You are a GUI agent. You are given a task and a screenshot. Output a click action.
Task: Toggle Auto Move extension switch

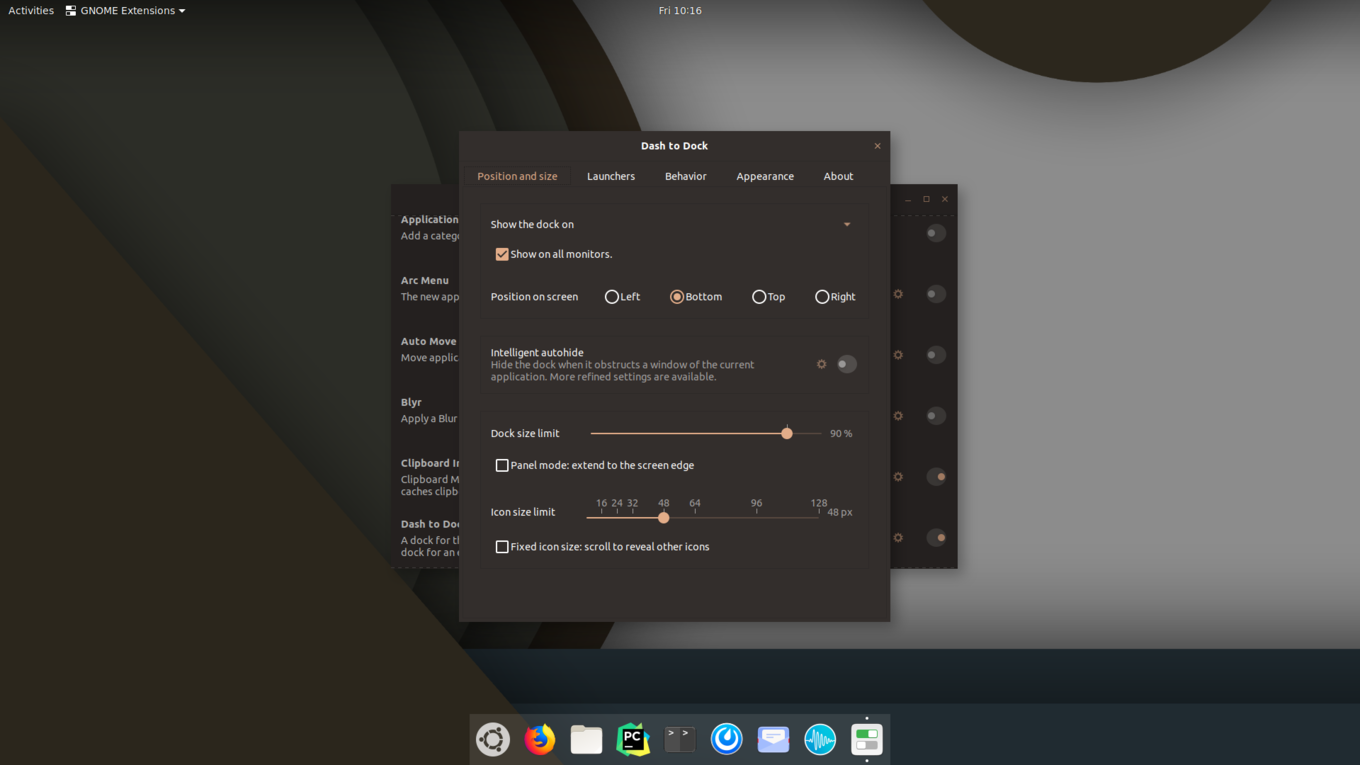coord(936,355)
